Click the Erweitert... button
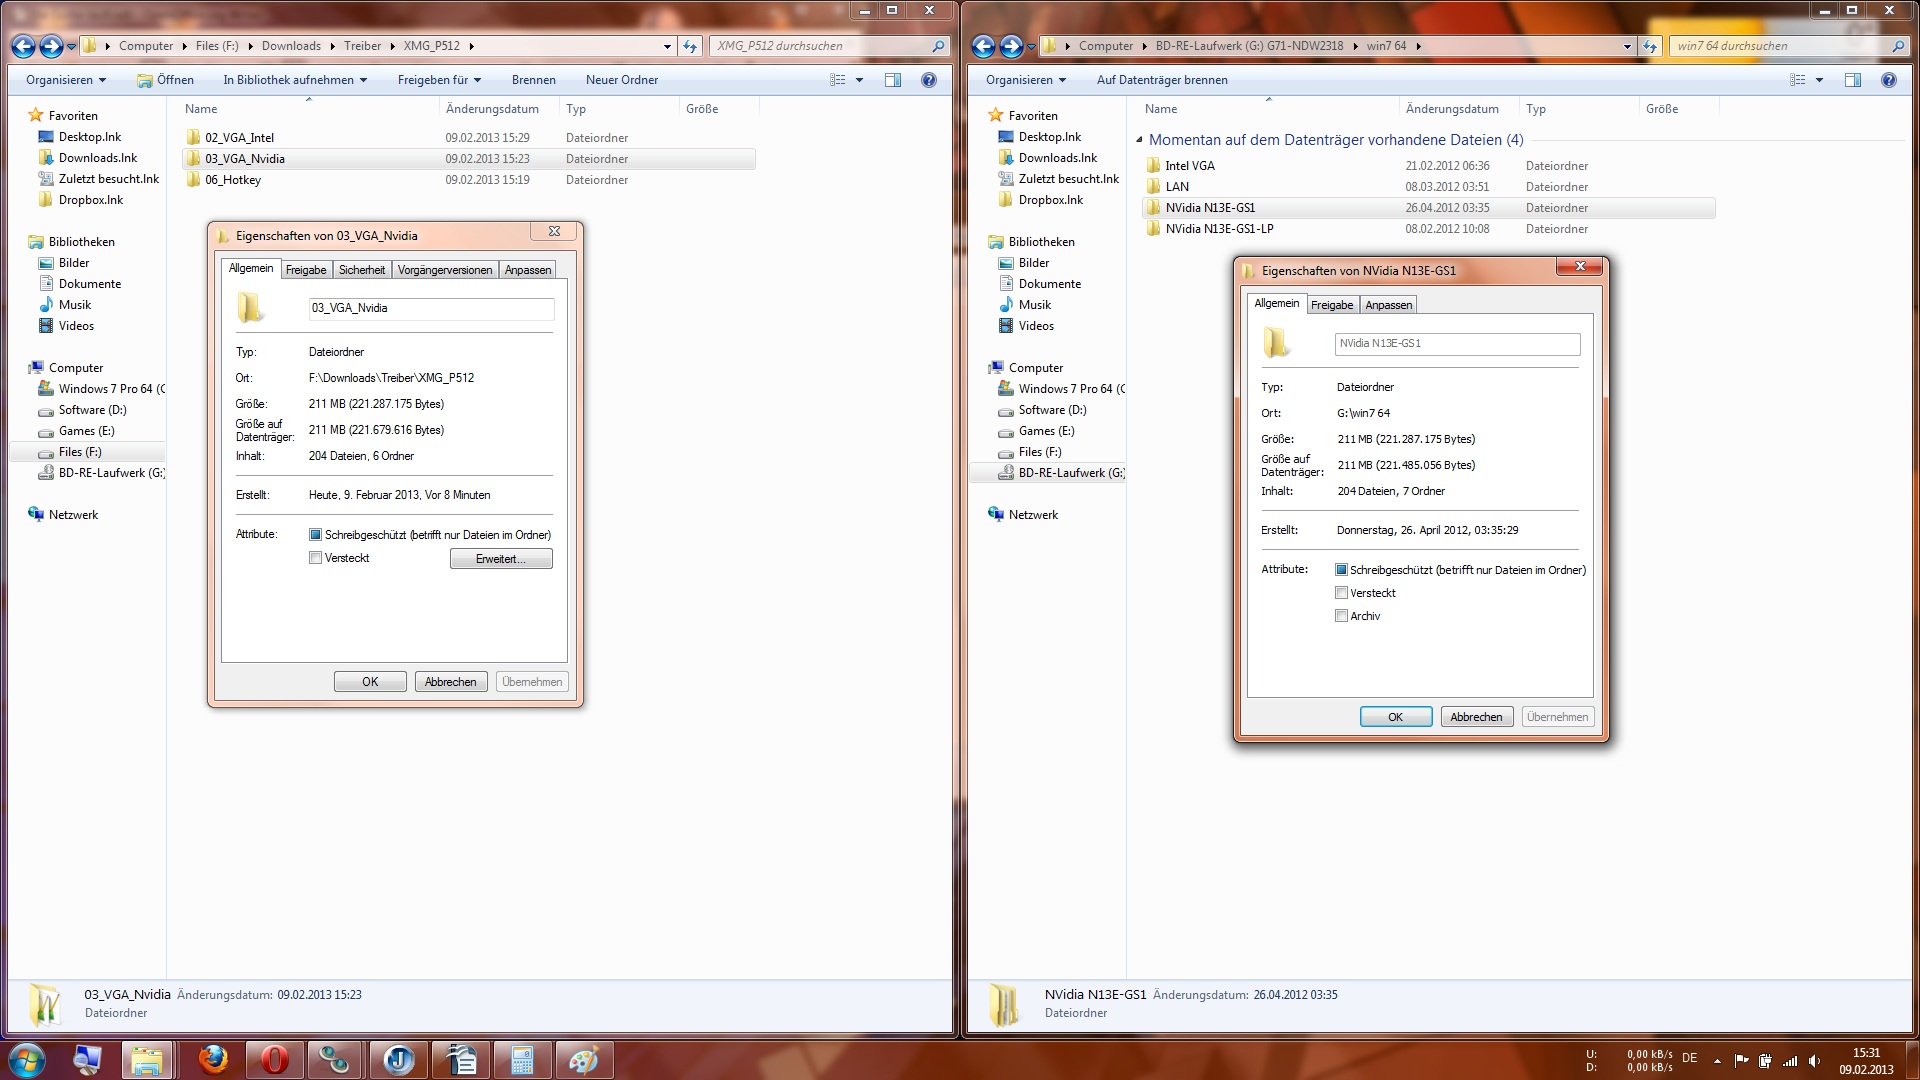Screen dimensions: 1920x1080 500,559
